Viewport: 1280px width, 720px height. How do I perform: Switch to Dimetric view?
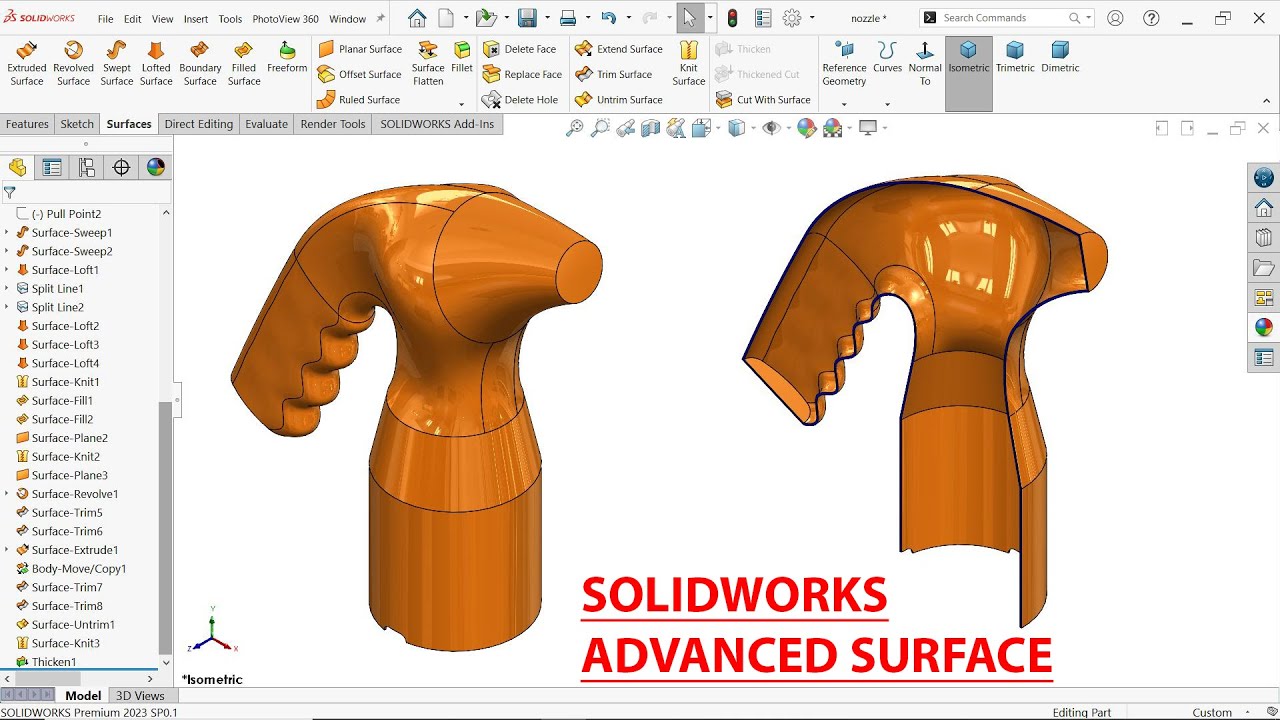click(x=1060, y=57)
